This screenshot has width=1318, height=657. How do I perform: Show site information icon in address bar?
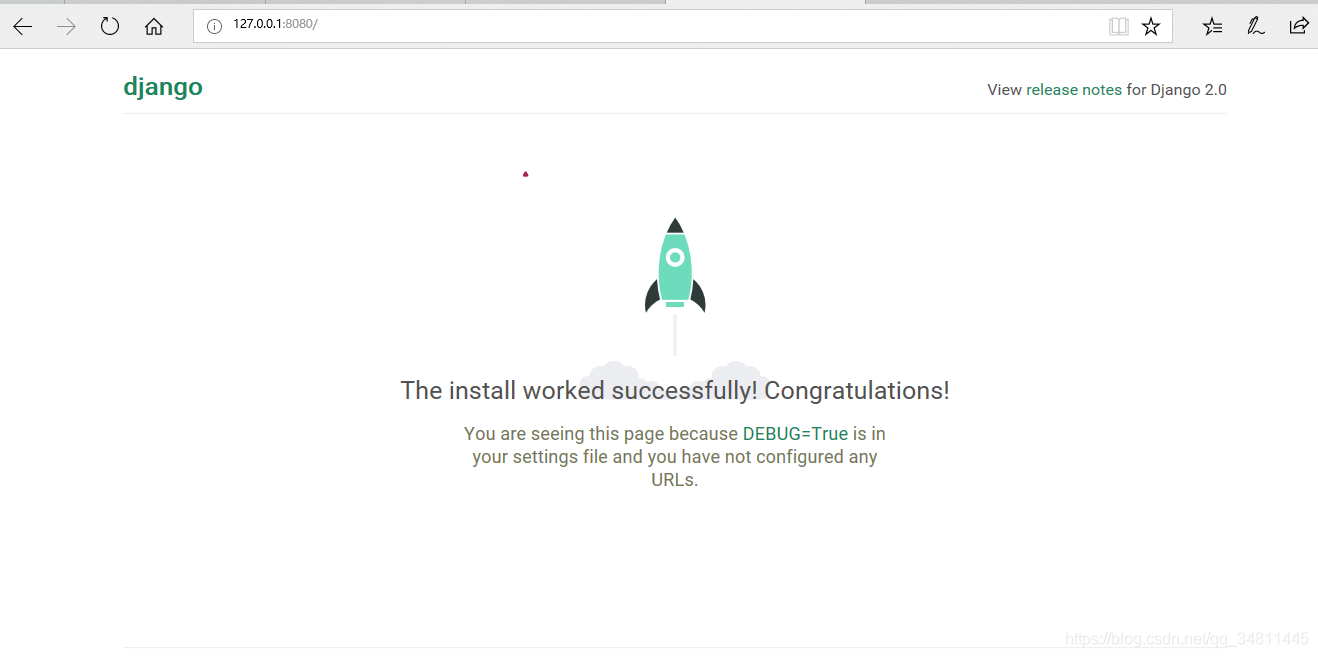point(214,26)
